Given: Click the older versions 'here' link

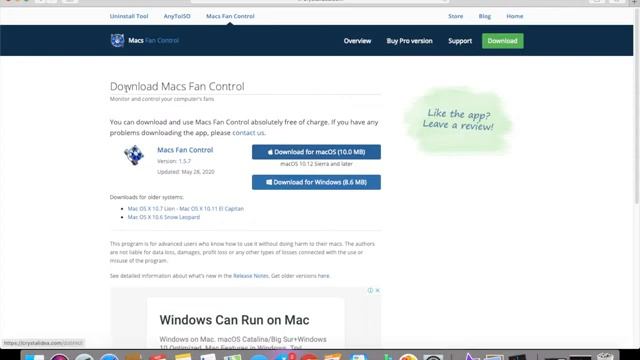Looking at the screenshot, I should coord(323,276).
